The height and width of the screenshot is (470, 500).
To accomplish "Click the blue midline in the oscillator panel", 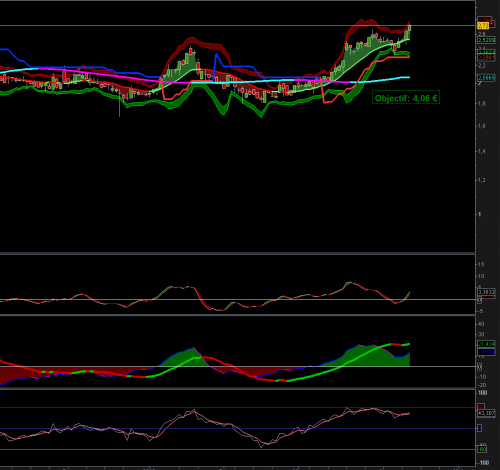I will click(237, 428).
